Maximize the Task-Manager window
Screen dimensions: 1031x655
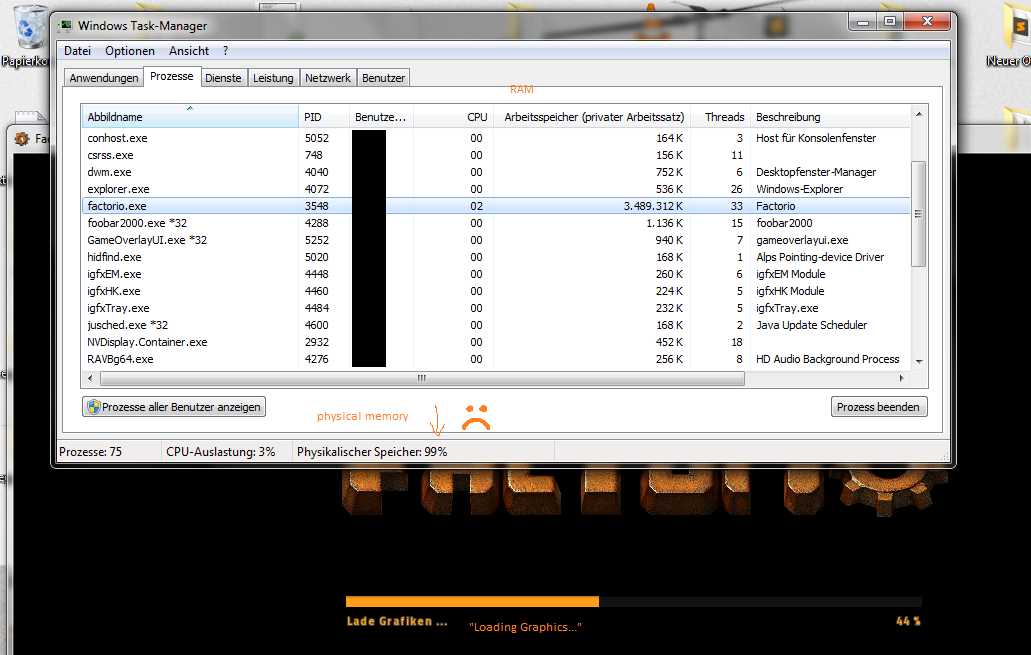coord(890,22)
